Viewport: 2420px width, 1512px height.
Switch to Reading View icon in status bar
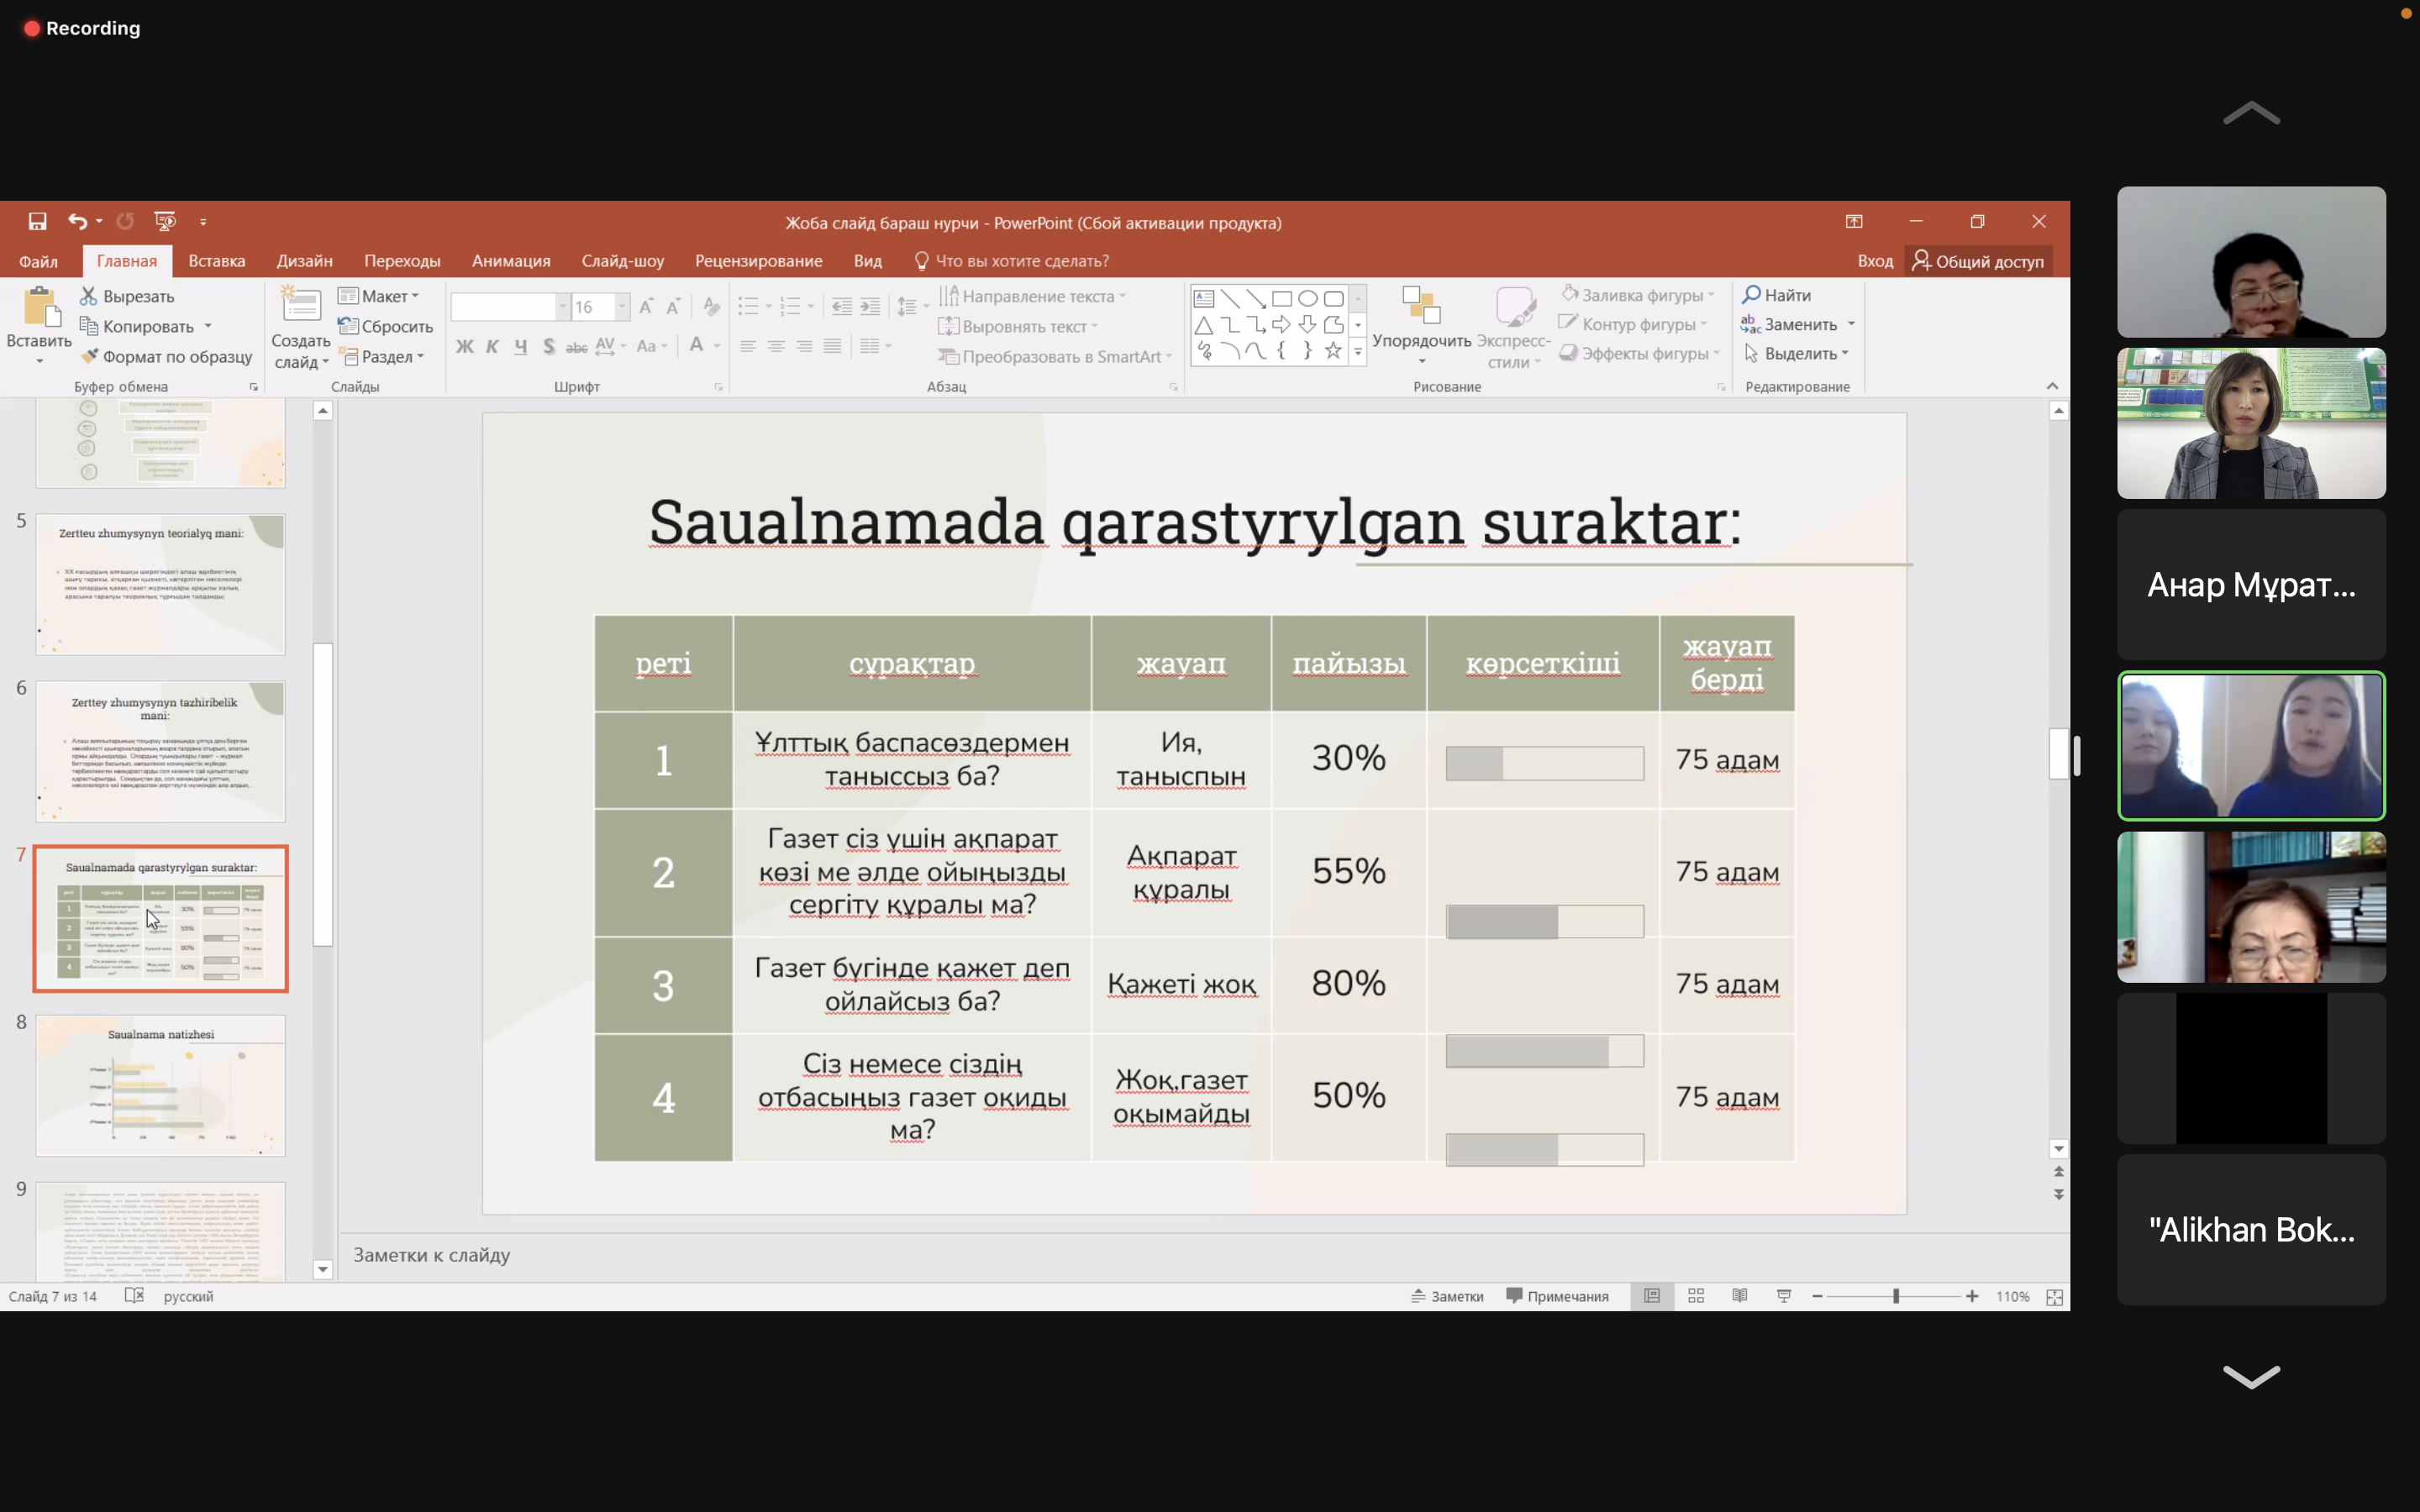pos(1740,1296)
